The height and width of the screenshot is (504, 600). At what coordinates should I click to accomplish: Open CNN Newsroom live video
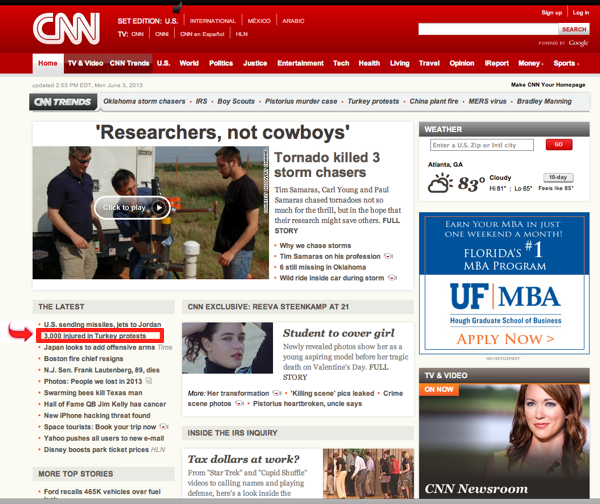pos(504,442)
